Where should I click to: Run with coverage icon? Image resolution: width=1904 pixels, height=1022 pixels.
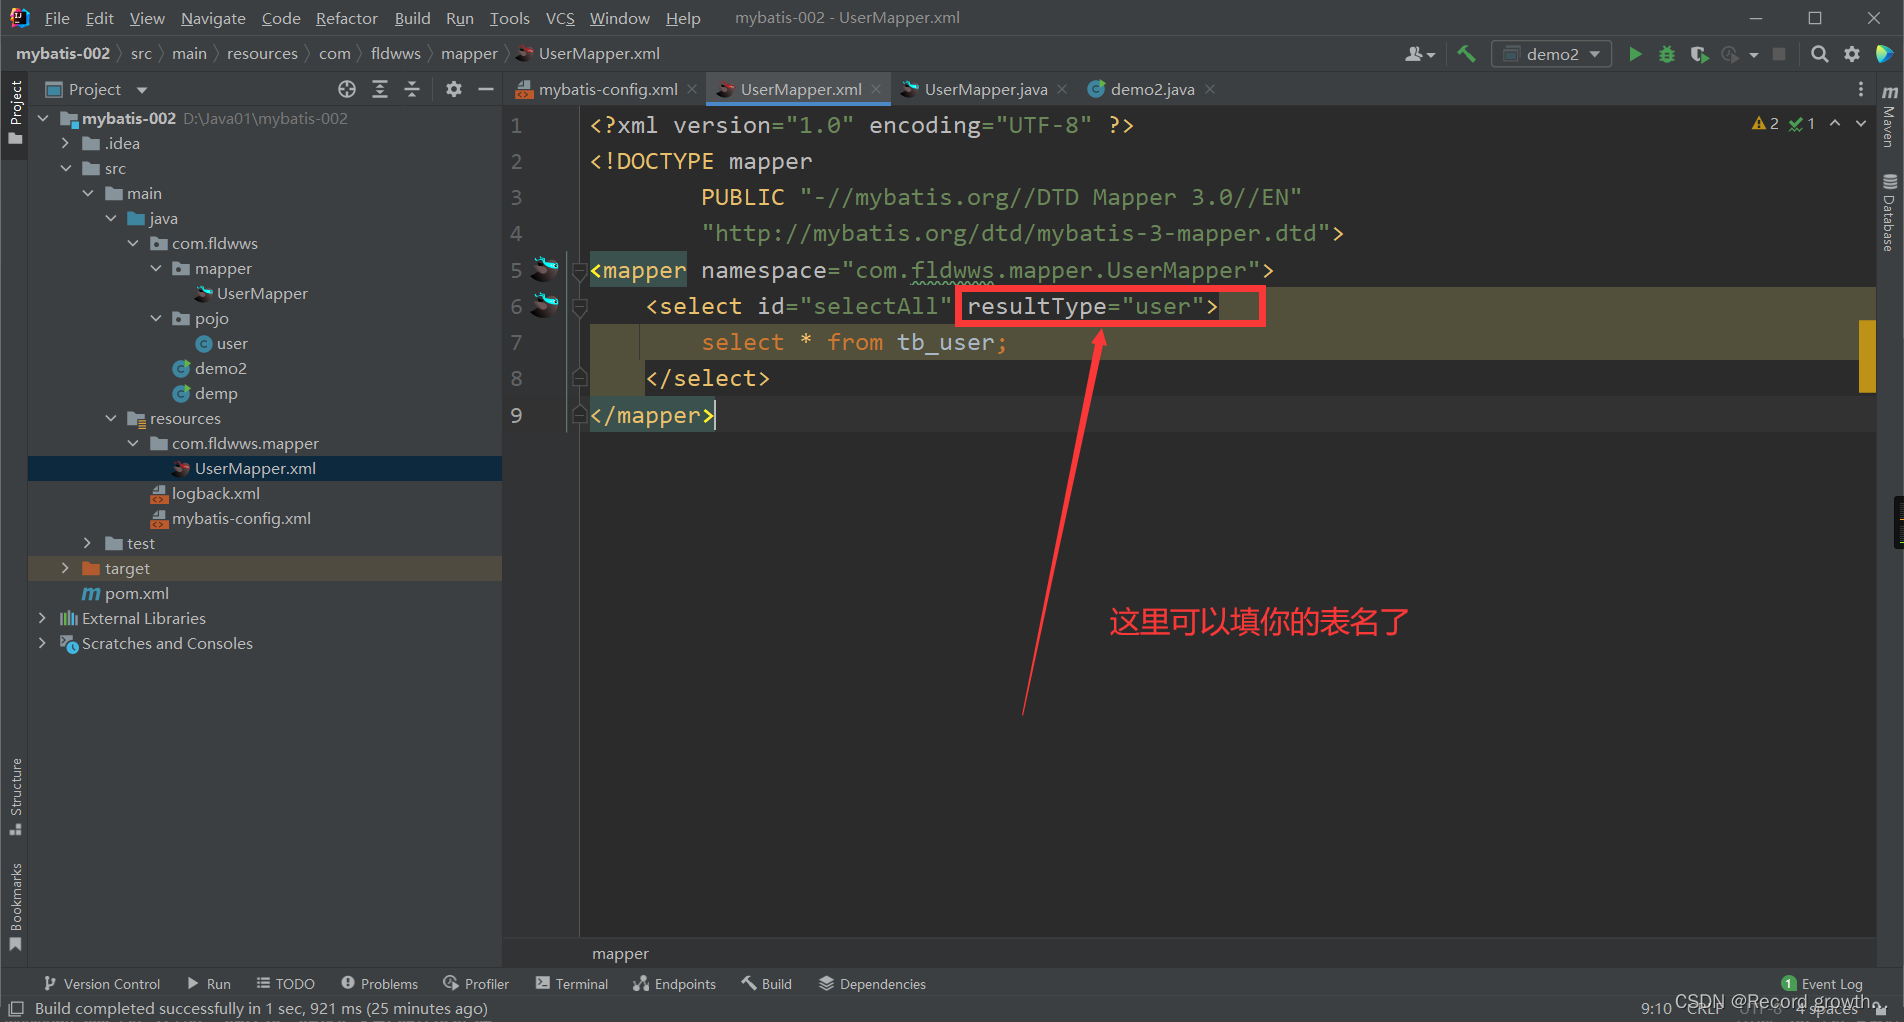[1699, 54]
